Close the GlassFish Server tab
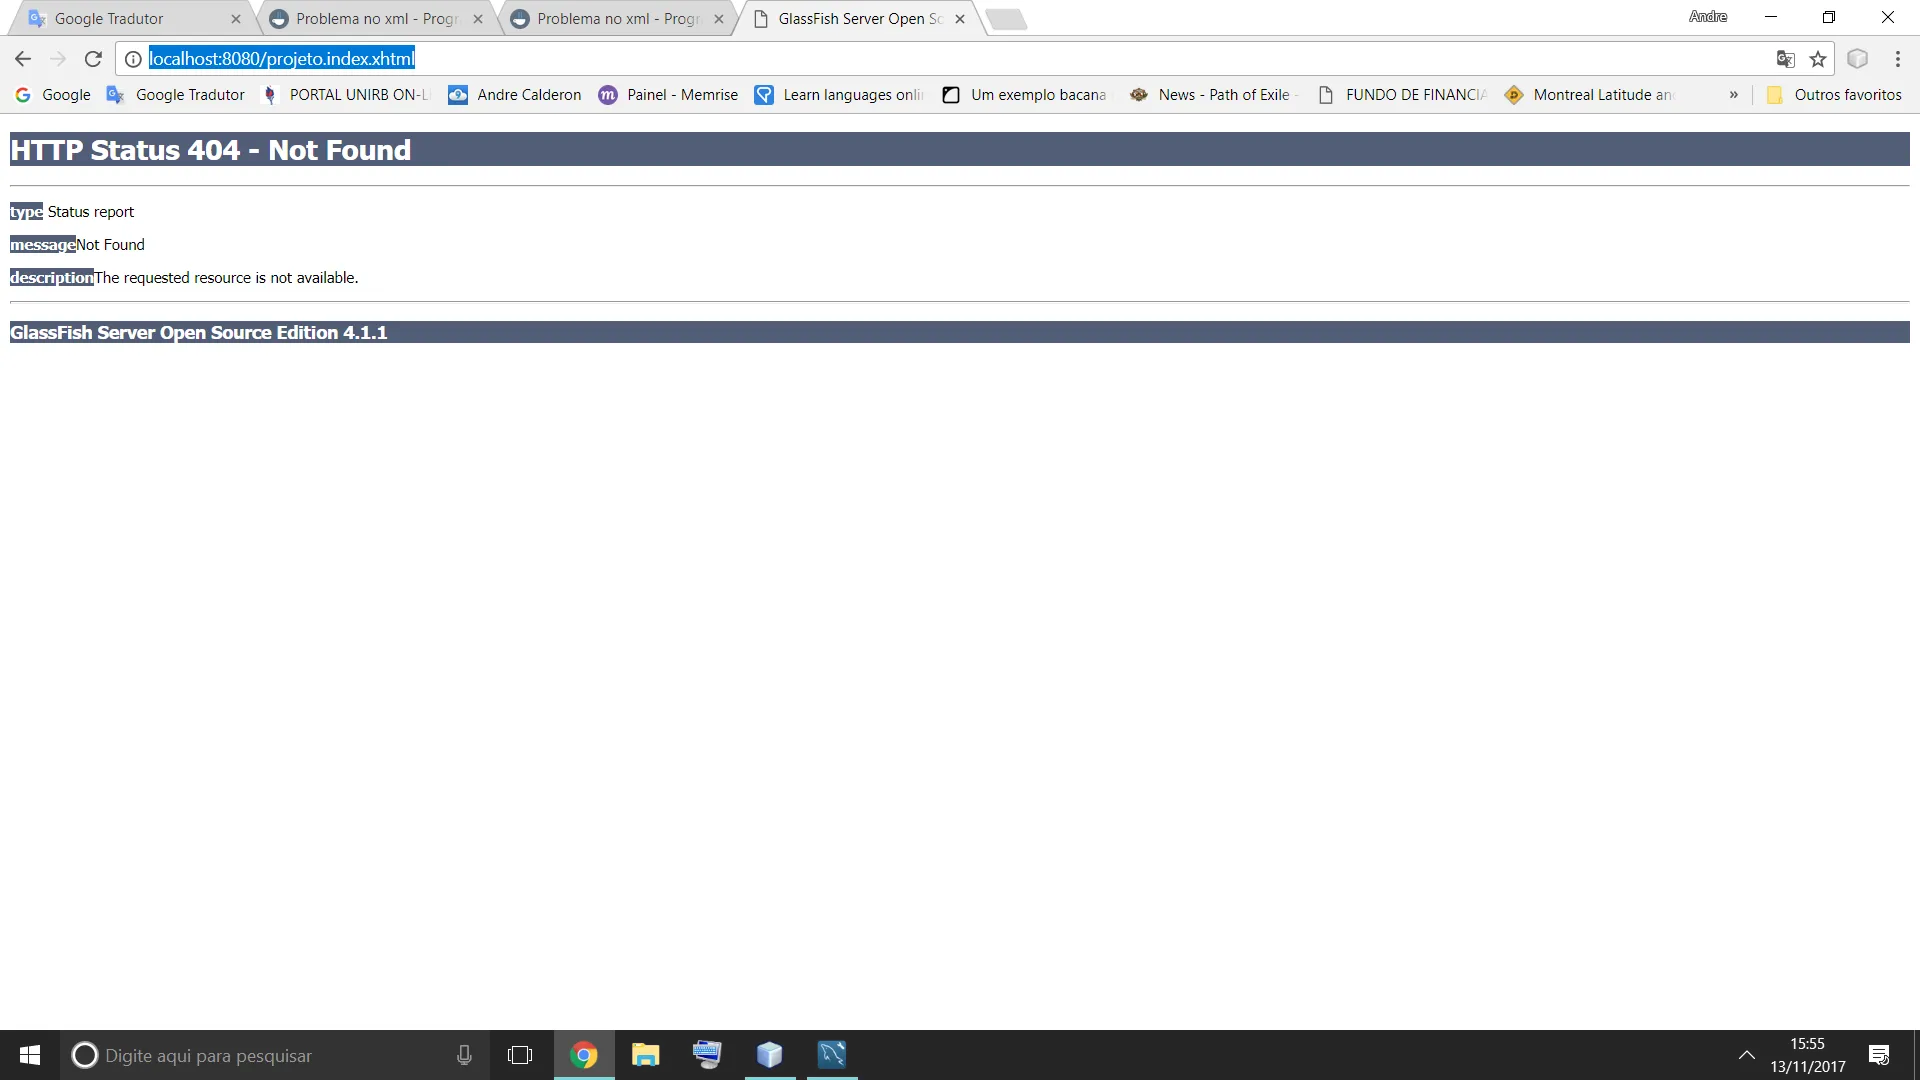Viewport: 1920px width, 1080px height. [x=960, y=19]
